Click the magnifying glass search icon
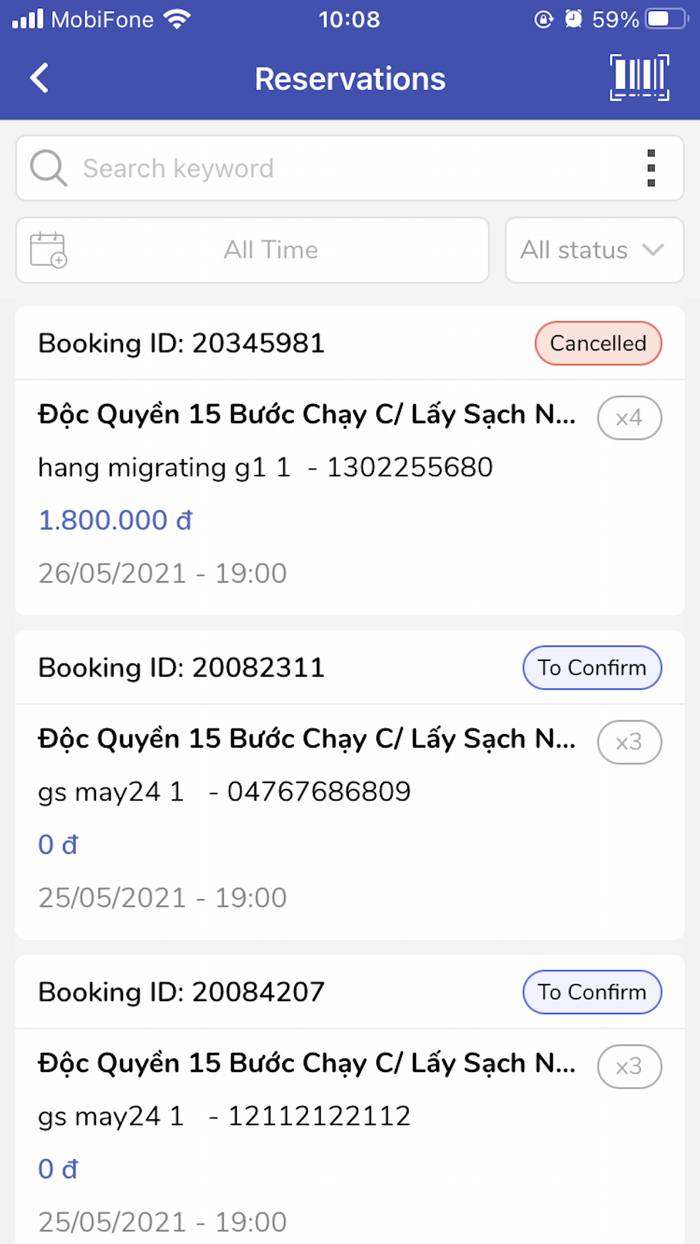The image size is (700, 1244). 47,168
